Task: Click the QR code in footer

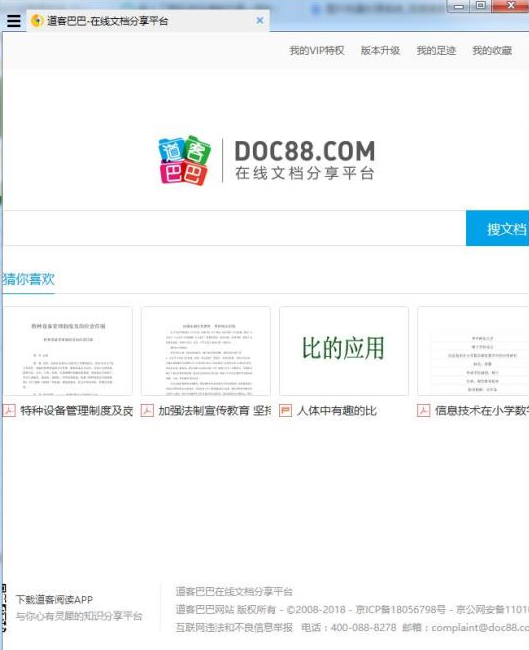Action: coord(4,607)
